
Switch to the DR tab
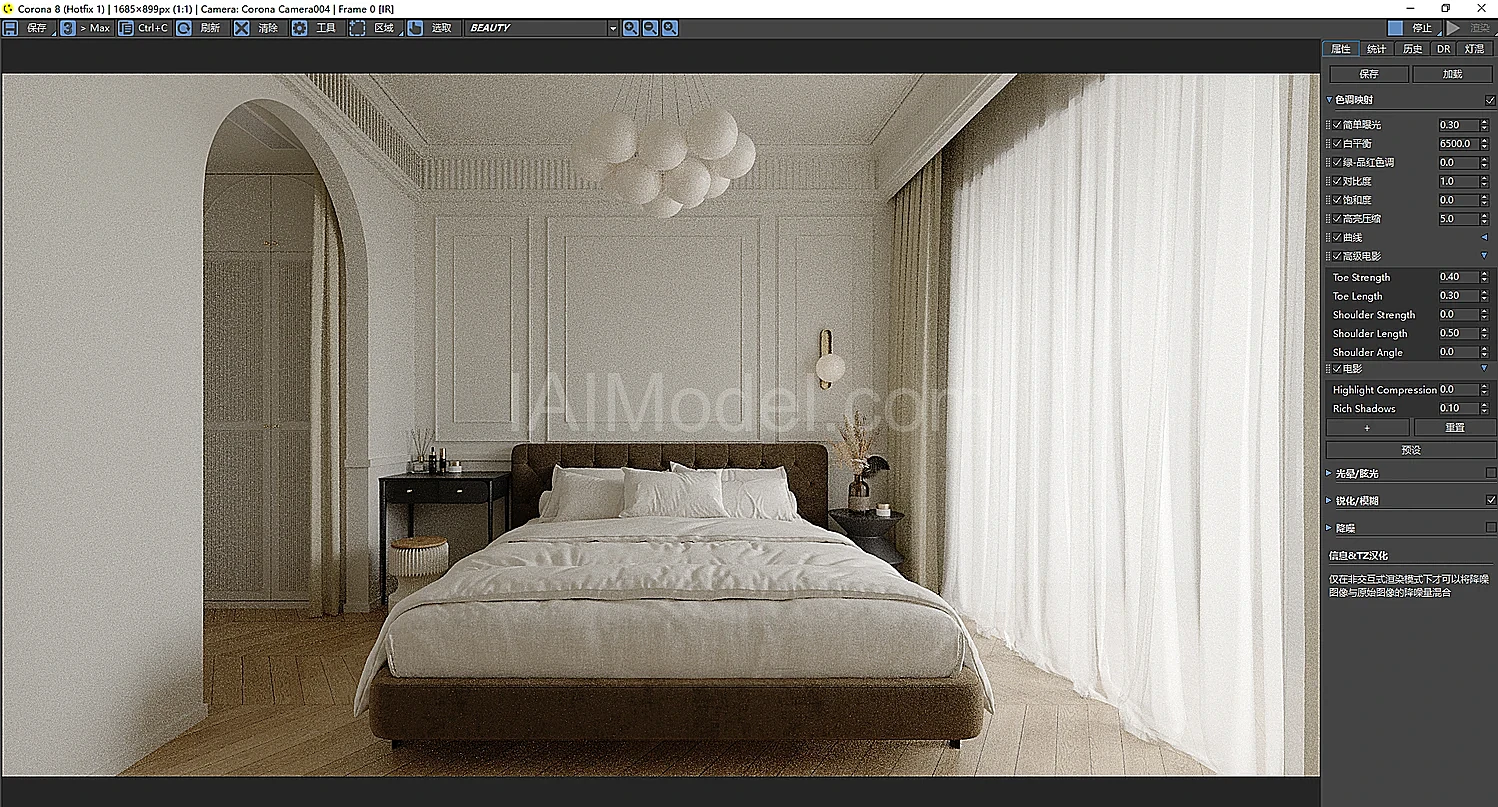pyautogui.click(x=1443, y=48)
